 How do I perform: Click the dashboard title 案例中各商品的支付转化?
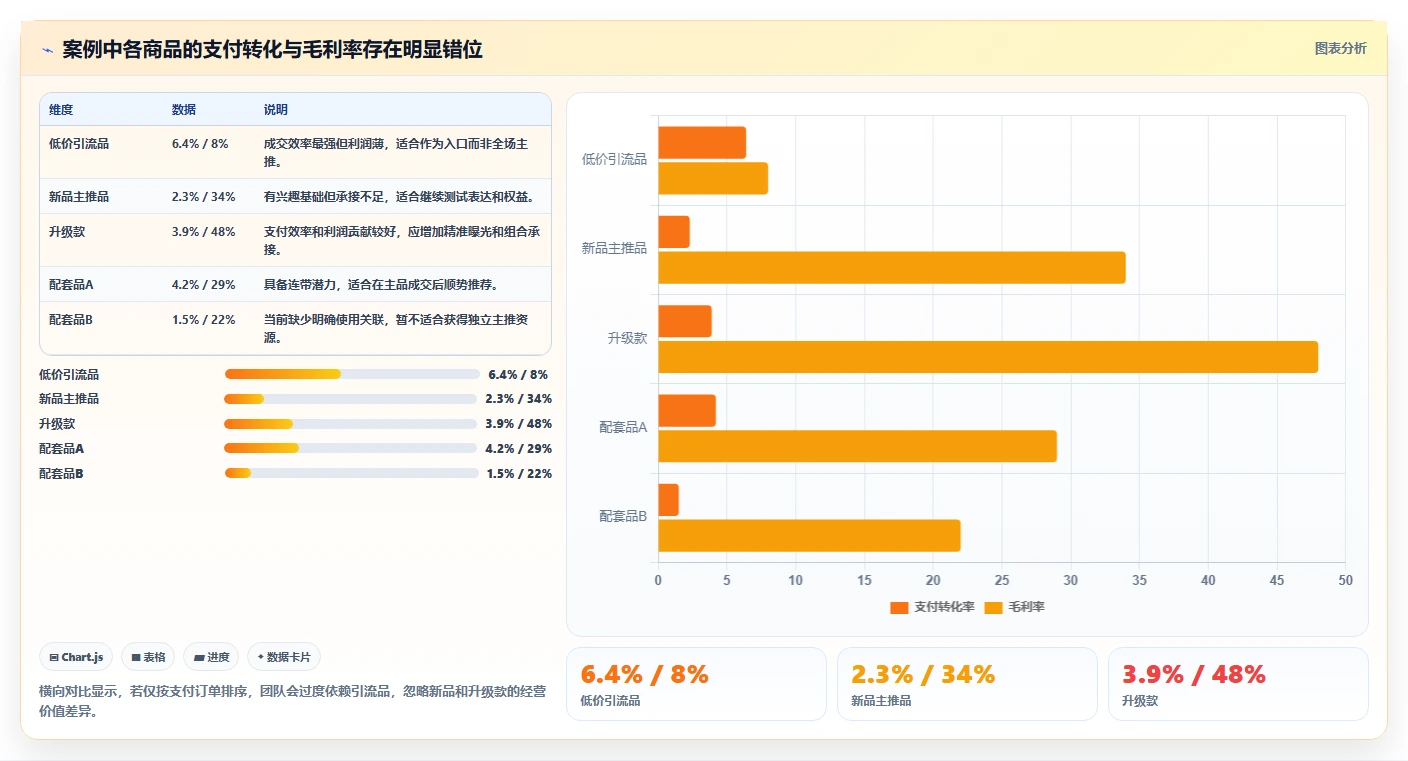point(272,50)
